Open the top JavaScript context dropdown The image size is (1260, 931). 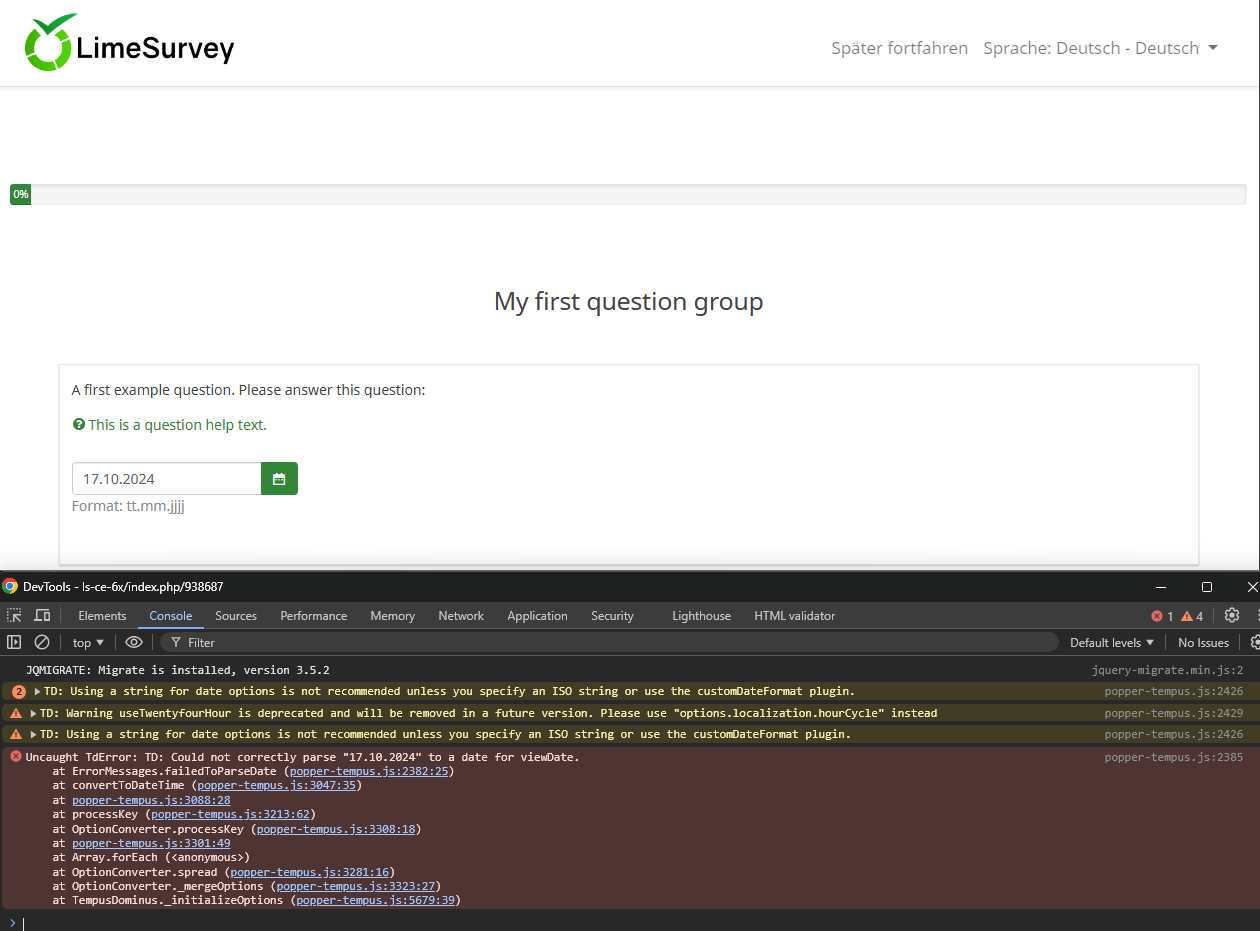tap(88, 642)
